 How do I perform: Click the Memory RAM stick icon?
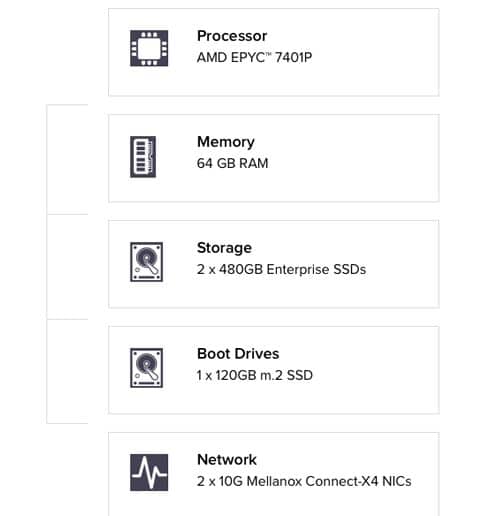point(143,157)
